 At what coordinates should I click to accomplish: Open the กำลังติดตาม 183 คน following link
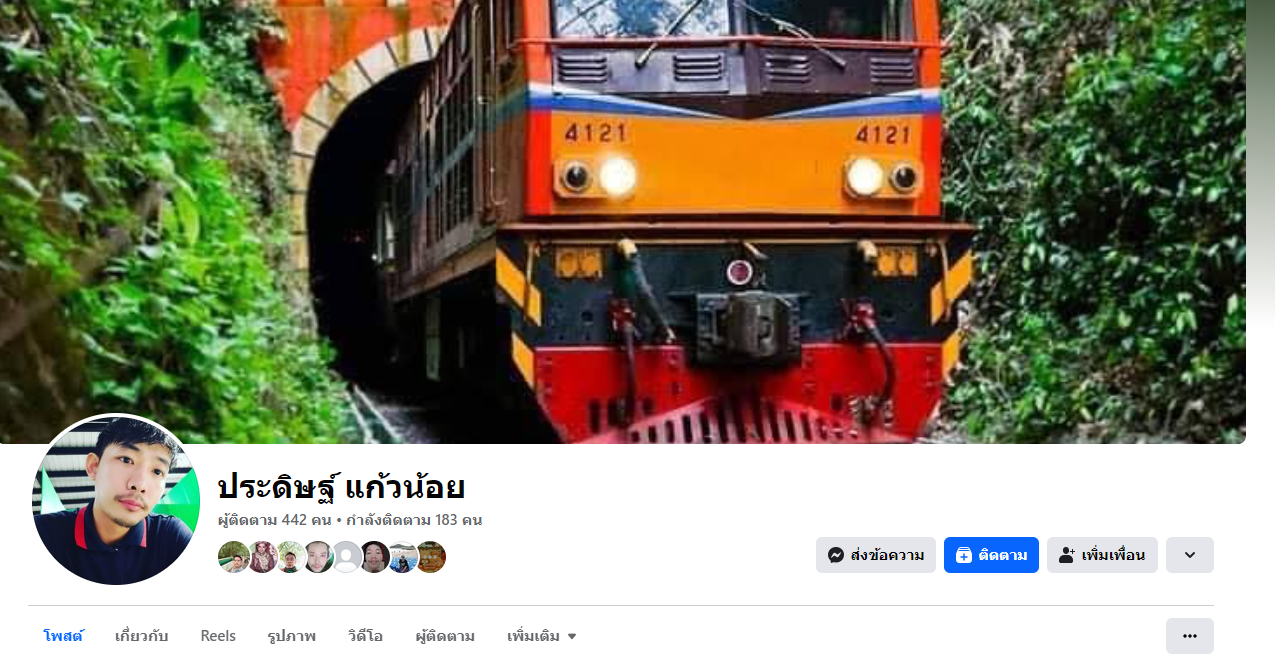(415, 520)
